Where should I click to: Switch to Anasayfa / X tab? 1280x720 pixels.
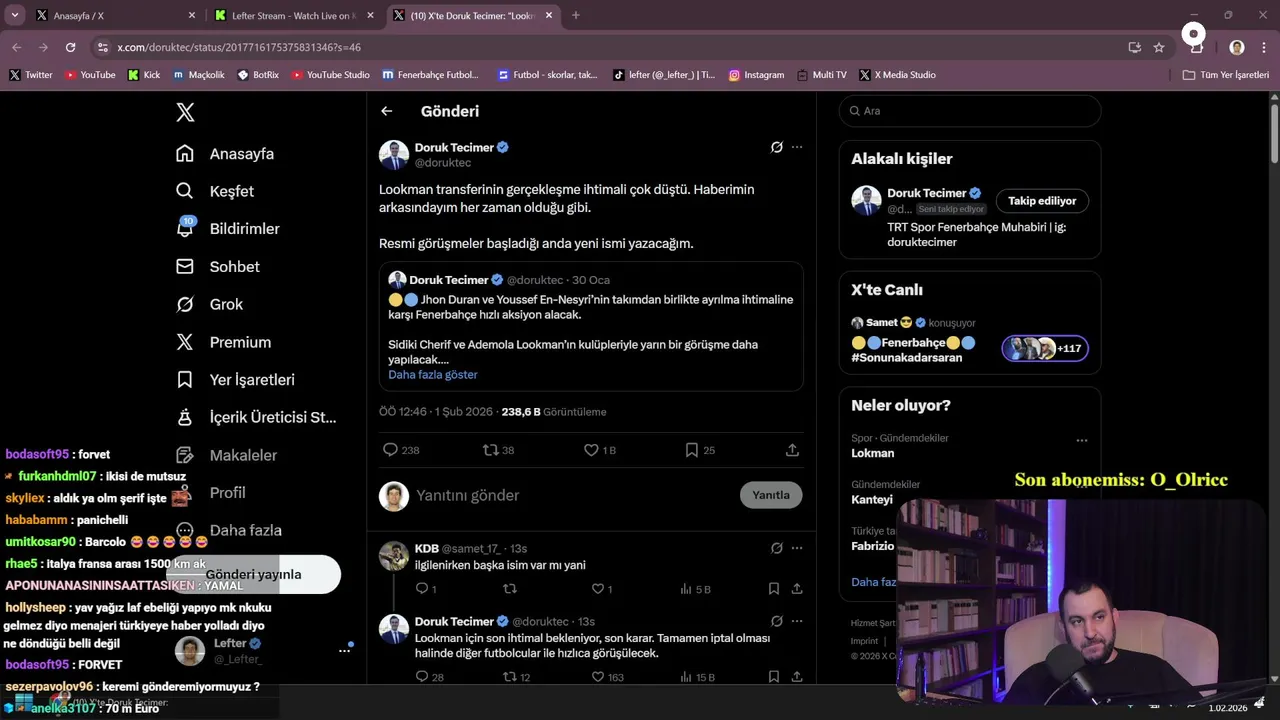point(115,16)
